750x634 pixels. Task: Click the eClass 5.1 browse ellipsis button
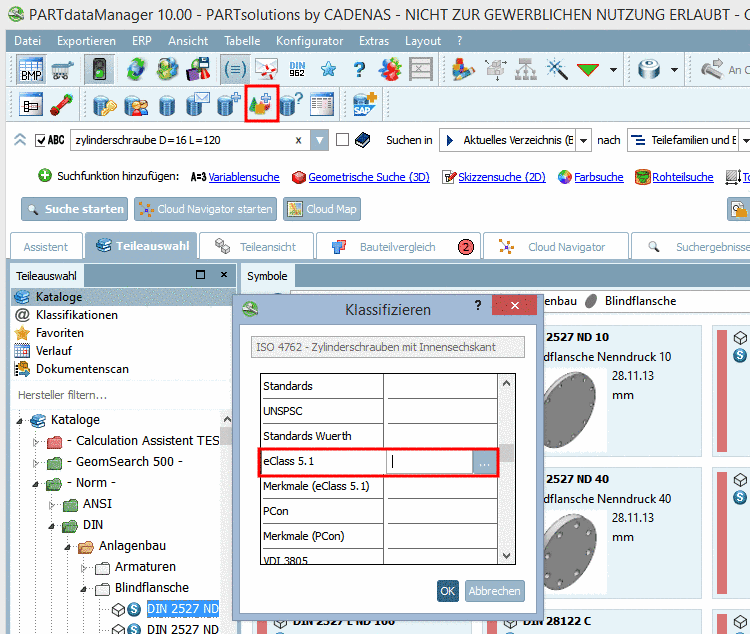484,462
